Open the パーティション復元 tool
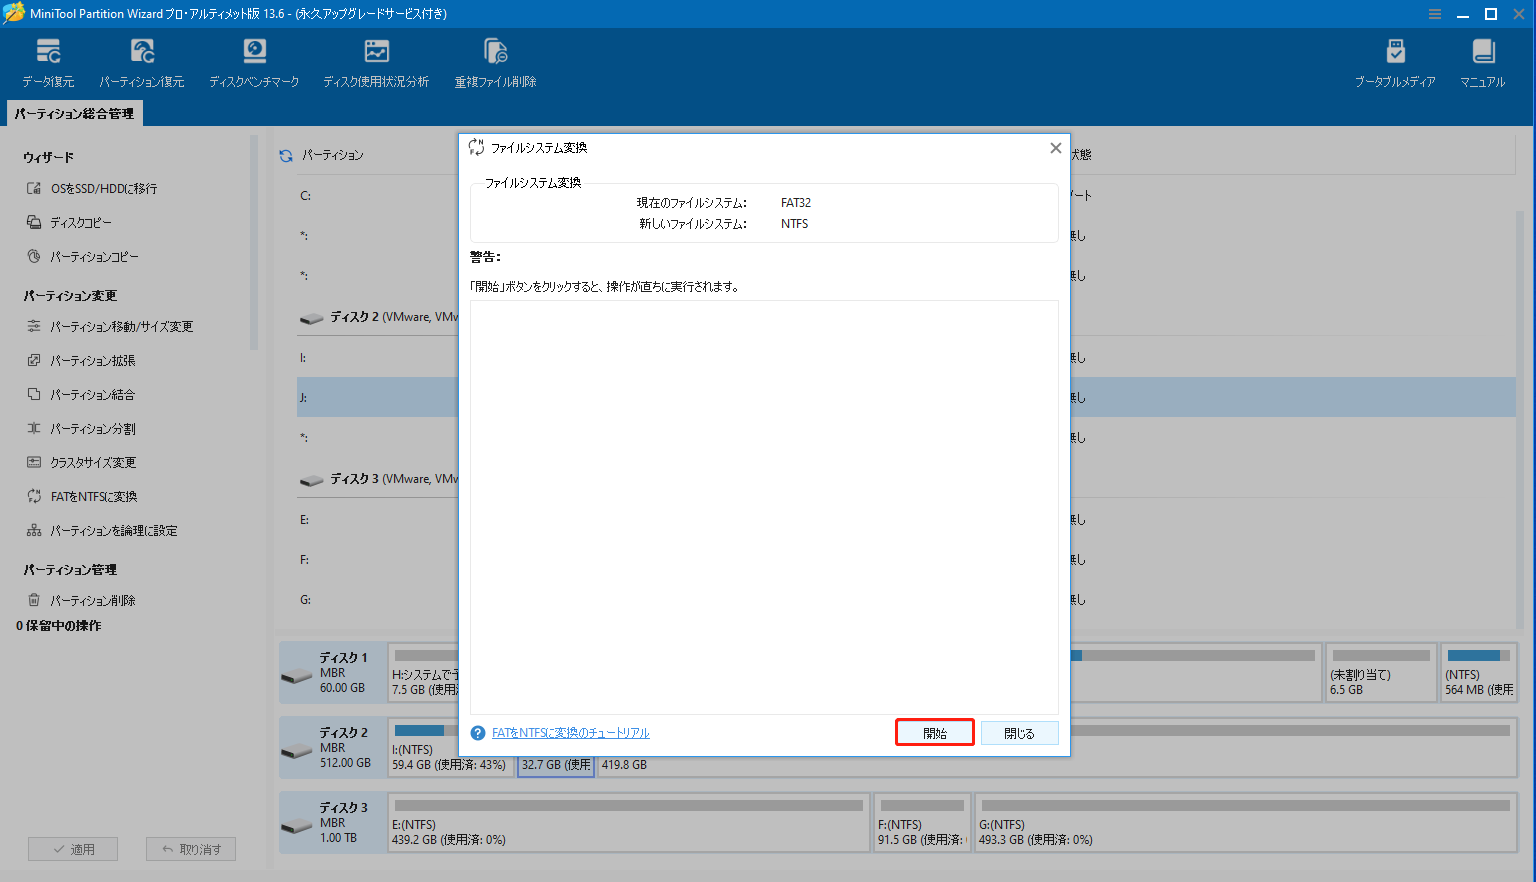 (x=142, y=63)
